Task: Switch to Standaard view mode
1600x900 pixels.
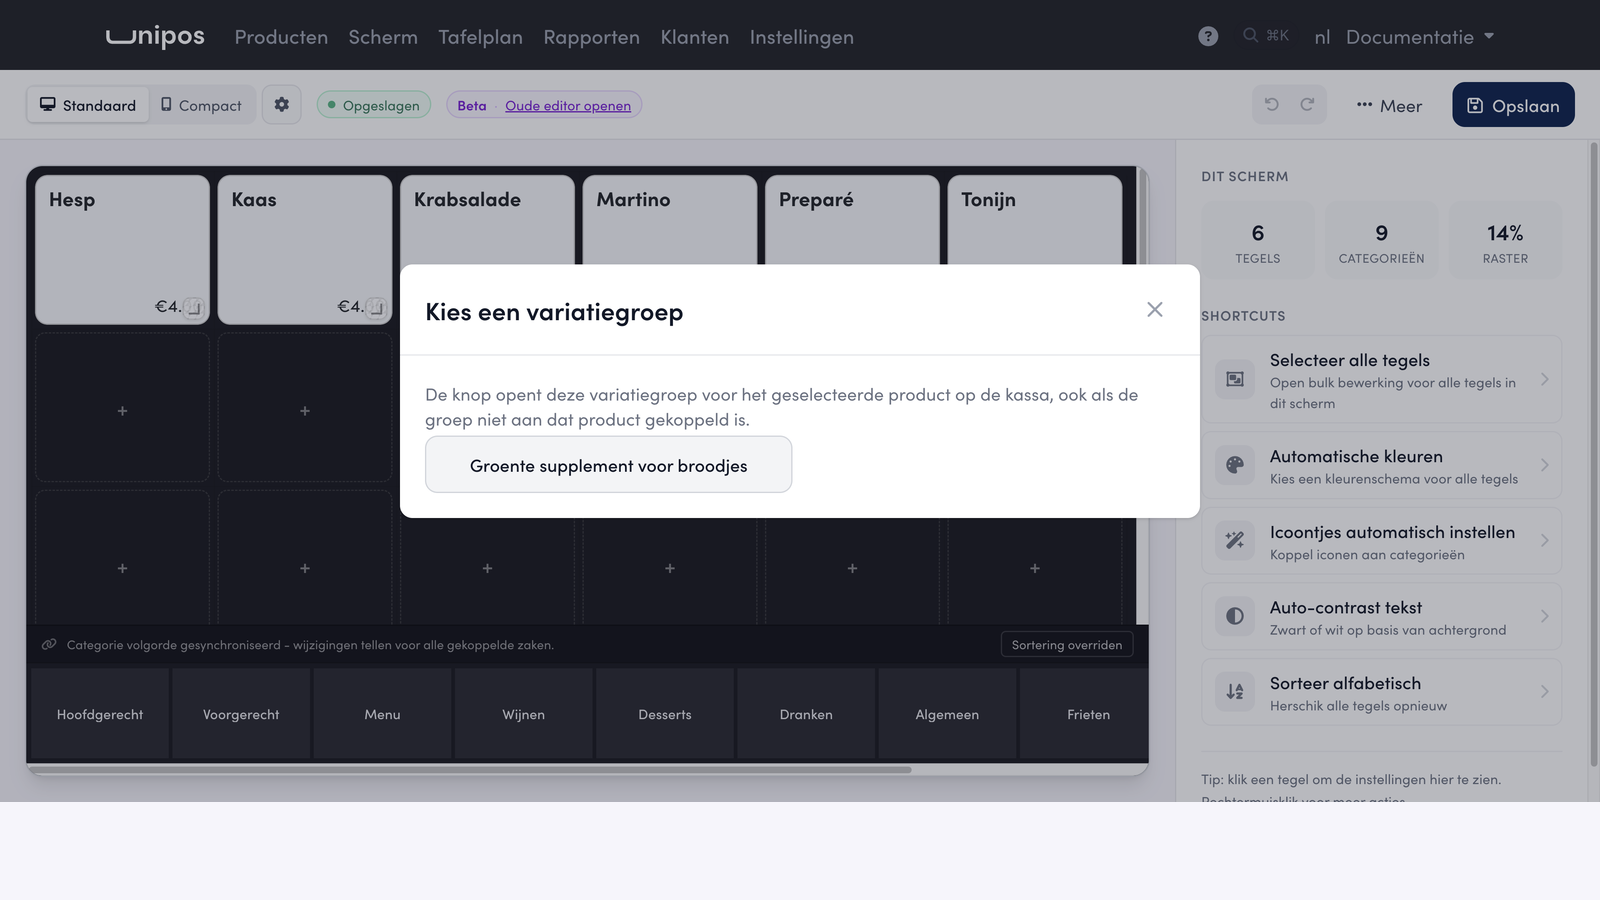Action: [x=88, y=105]
